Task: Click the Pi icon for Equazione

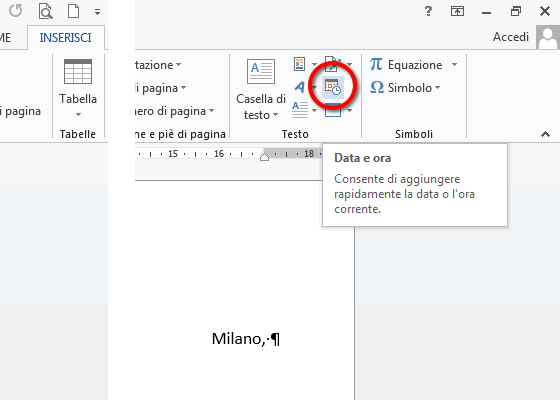Action: [376, 64]
